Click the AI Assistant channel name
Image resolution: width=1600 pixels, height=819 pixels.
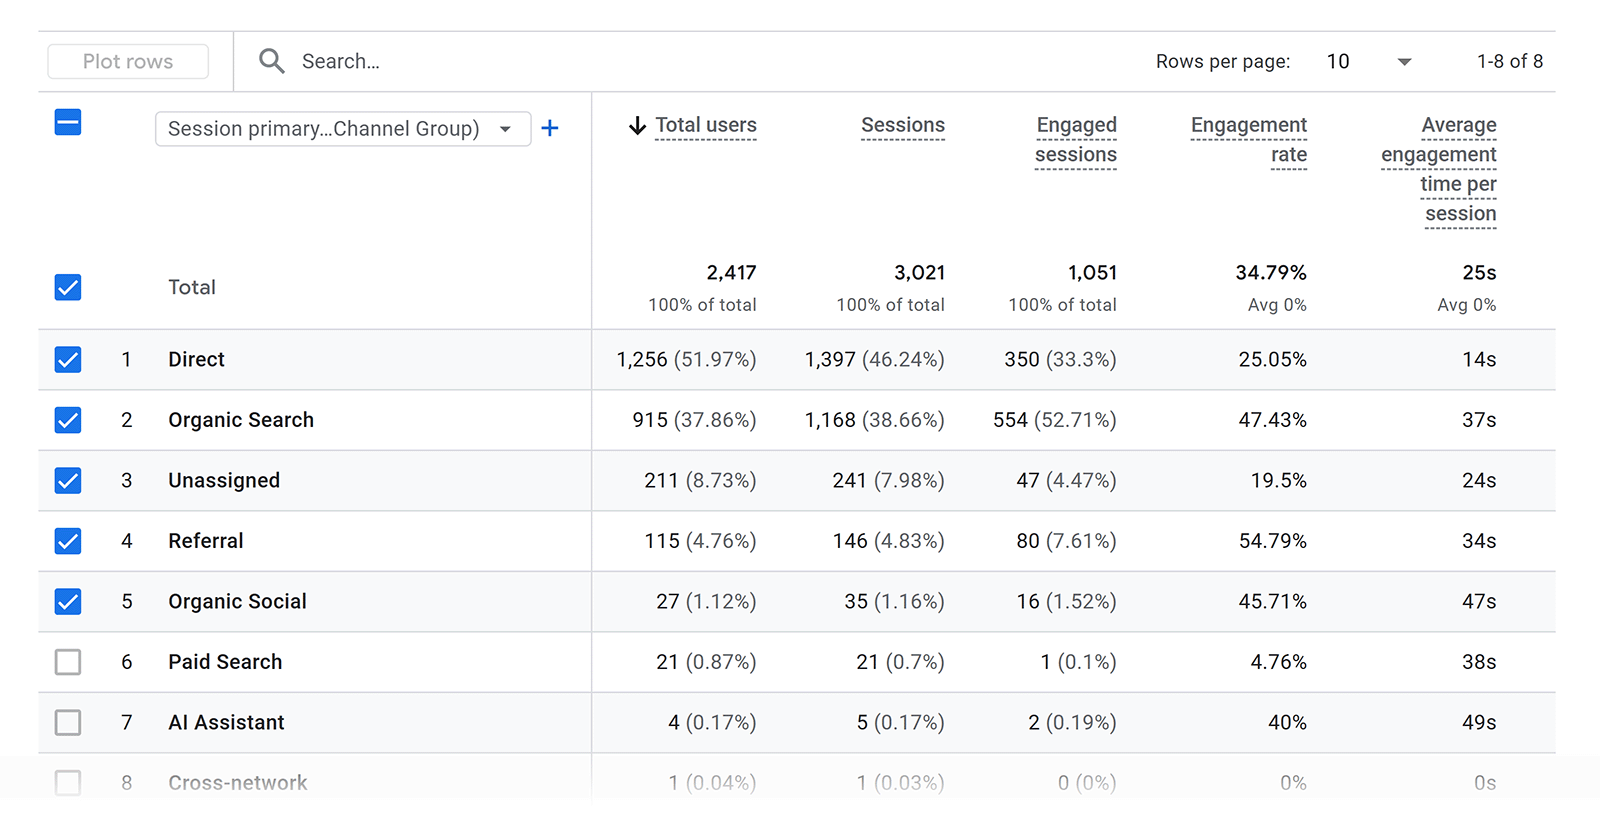pyautogui.click(x=226, y=722)
